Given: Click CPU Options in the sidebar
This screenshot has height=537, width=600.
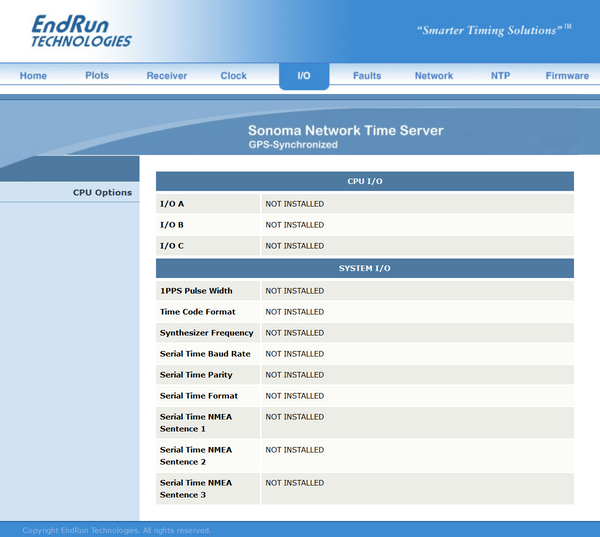Looking at the screenshot, I should (102, 193).
